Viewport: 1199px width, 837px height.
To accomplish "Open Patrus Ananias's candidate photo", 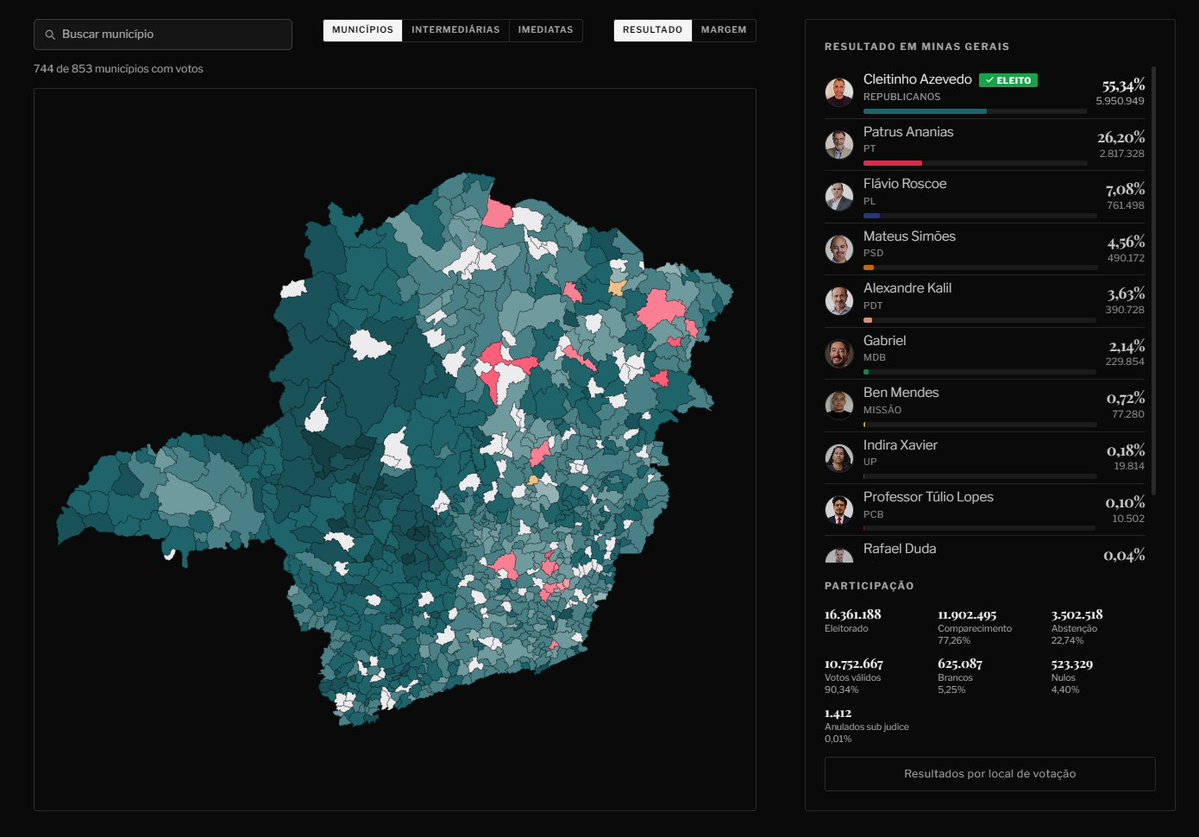I will point(839,144).
